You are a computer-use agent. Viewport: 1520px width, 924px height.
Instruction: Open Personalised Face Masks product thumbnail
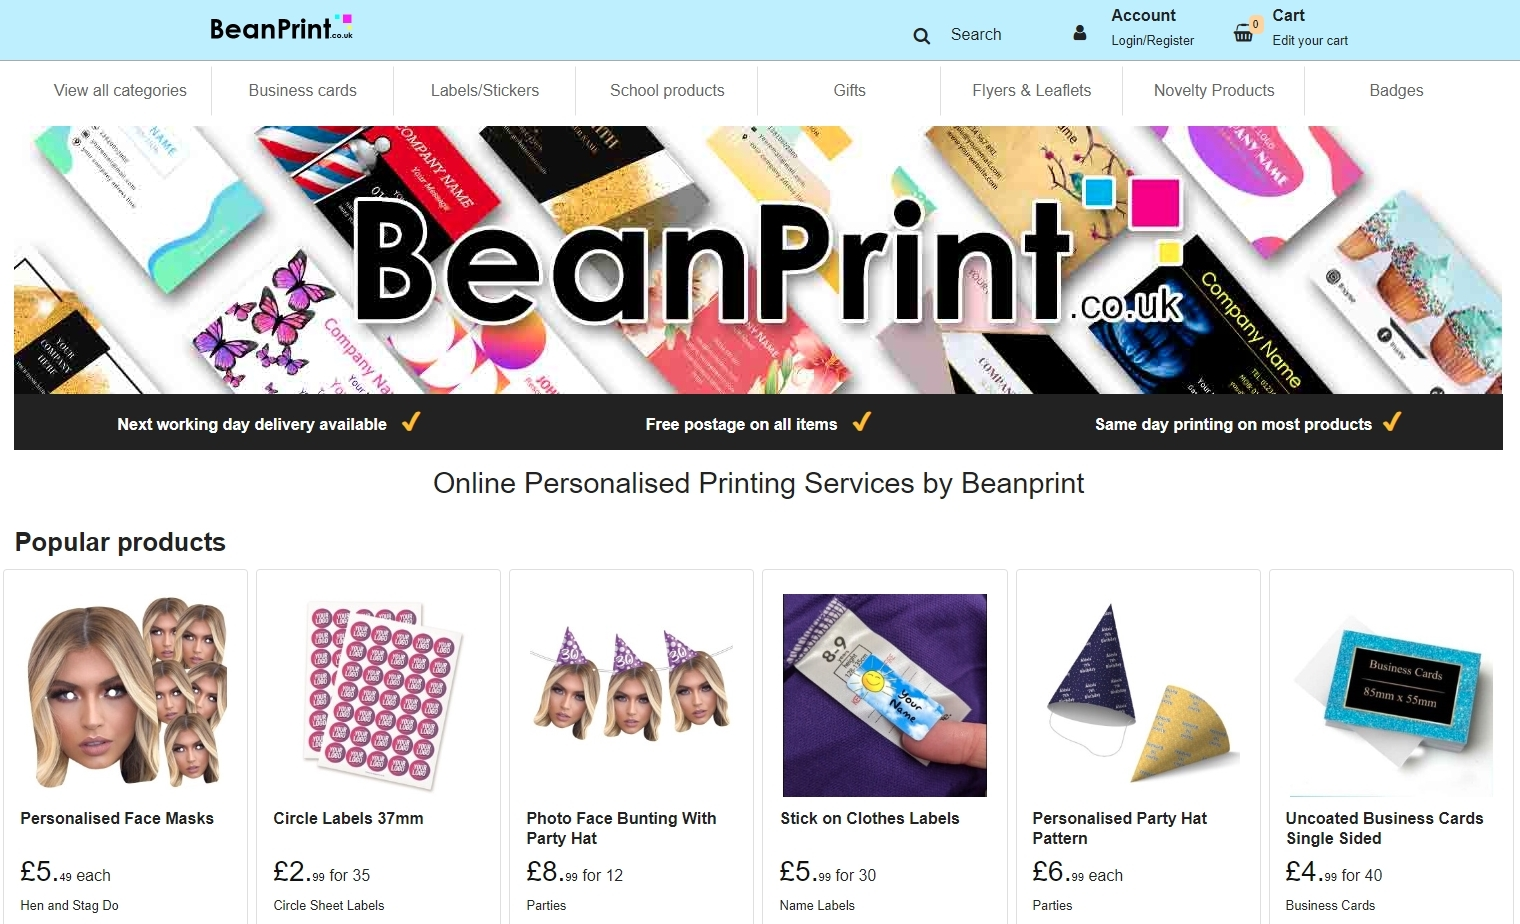pyautogui.click(x=126, y=694)
